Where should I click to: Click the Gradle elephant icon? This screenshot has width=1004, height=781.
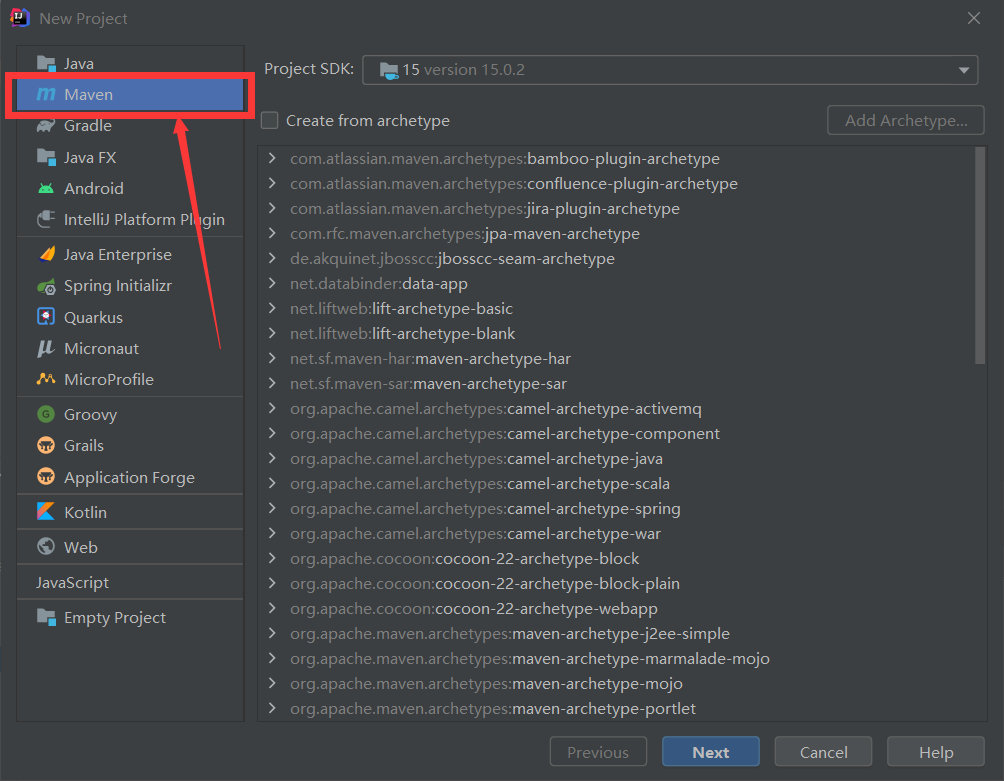pos(46,125)
